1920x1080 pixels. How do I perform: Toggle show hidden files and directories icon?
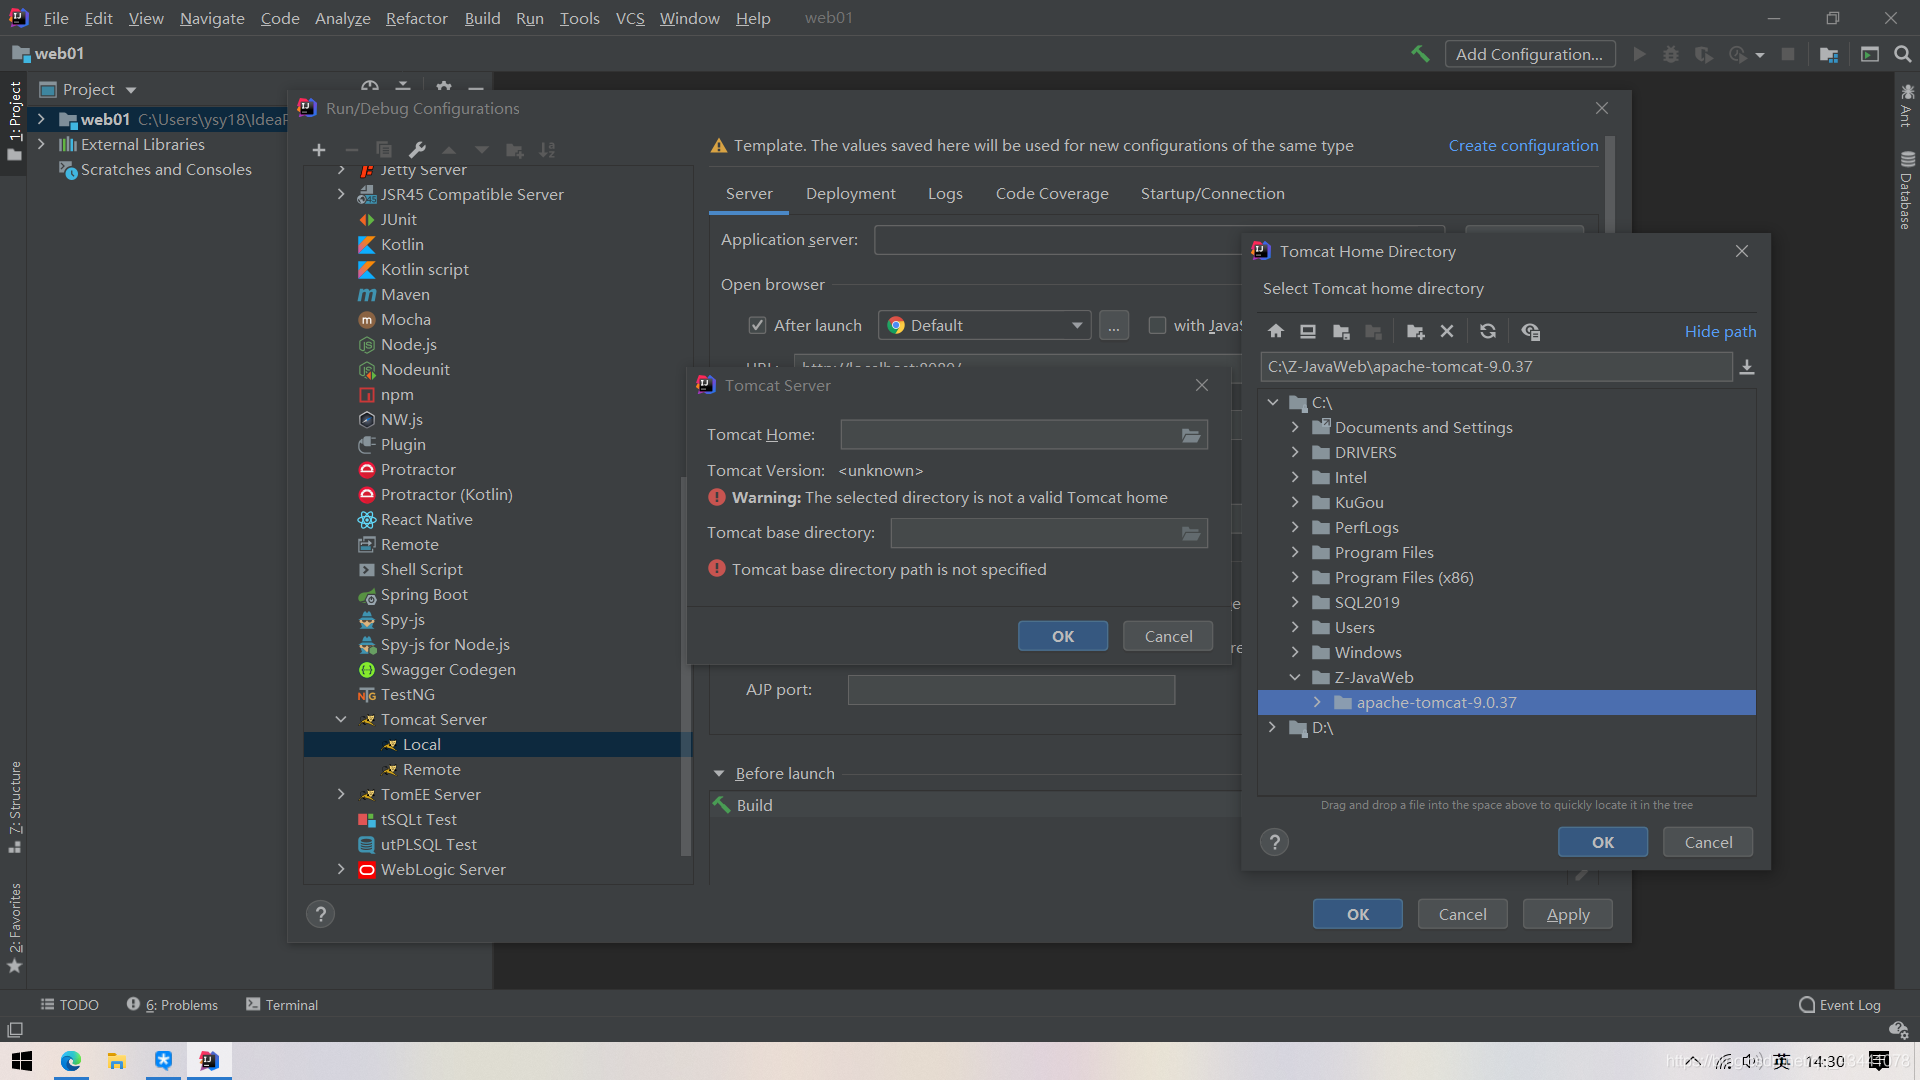pyautogui.click(x=1531, y=332)
